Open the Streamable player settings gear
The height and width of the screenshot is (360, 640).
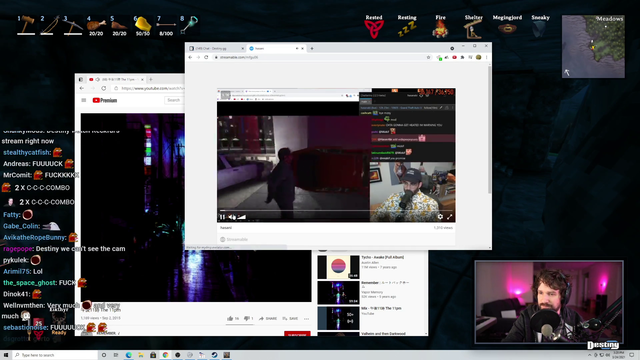click(440, 217)
